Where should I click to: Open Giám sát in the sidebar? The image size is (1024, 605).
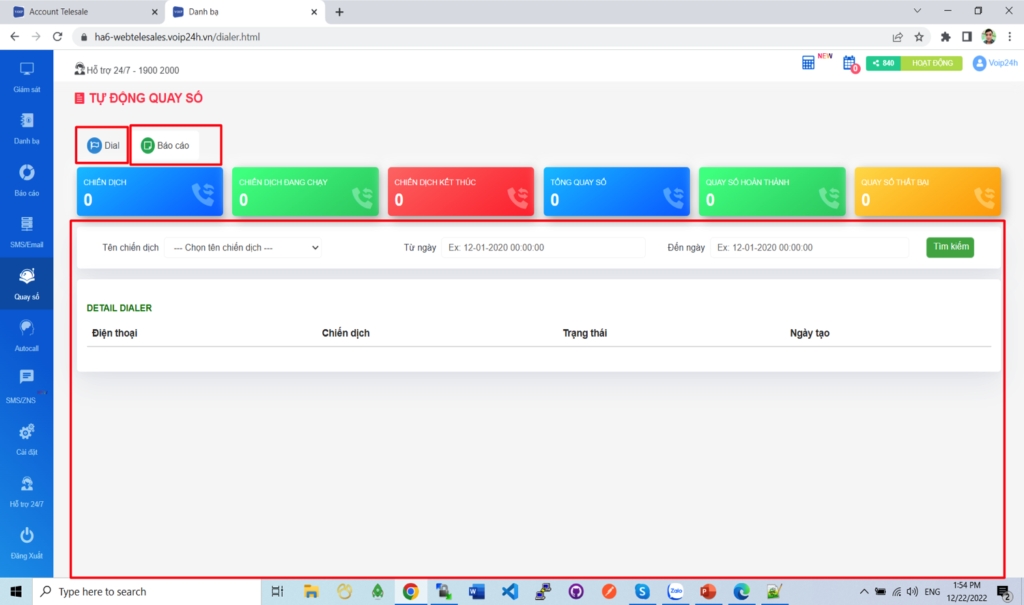pos(27,76)
